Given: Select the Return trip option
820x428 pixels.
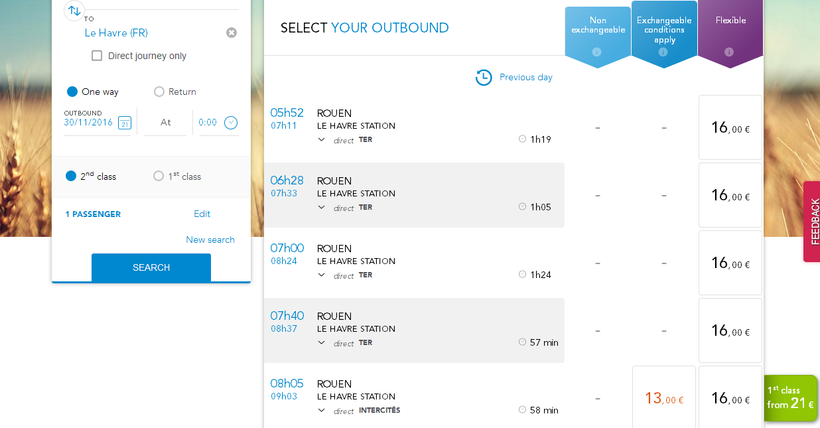Looking at the screenshot, I should (x=159, y=92).
